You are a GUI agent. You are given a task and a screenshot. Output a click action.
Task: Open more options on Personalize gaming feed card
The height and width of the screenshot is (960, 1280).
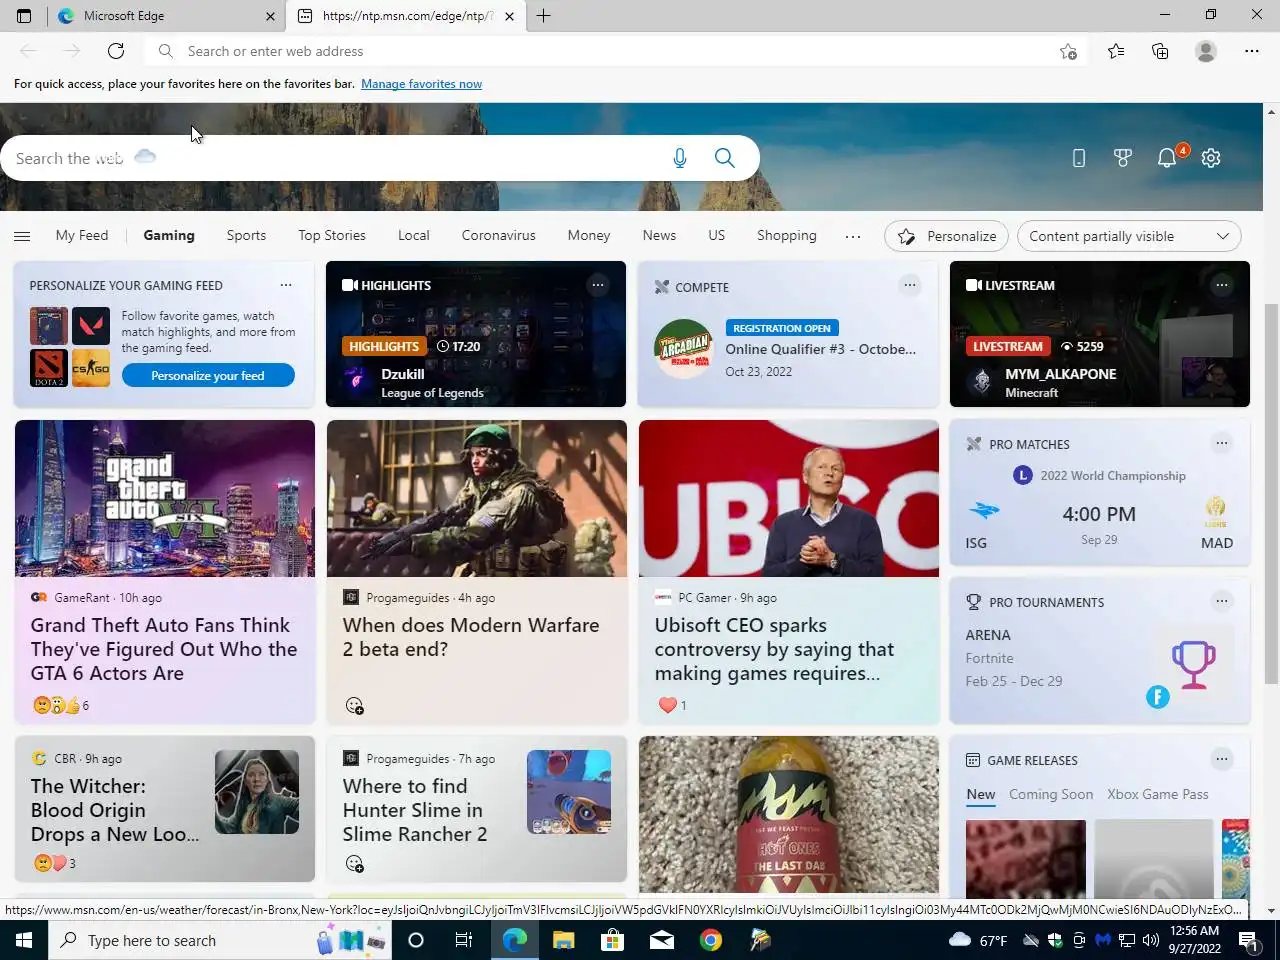tap(286, 285)
